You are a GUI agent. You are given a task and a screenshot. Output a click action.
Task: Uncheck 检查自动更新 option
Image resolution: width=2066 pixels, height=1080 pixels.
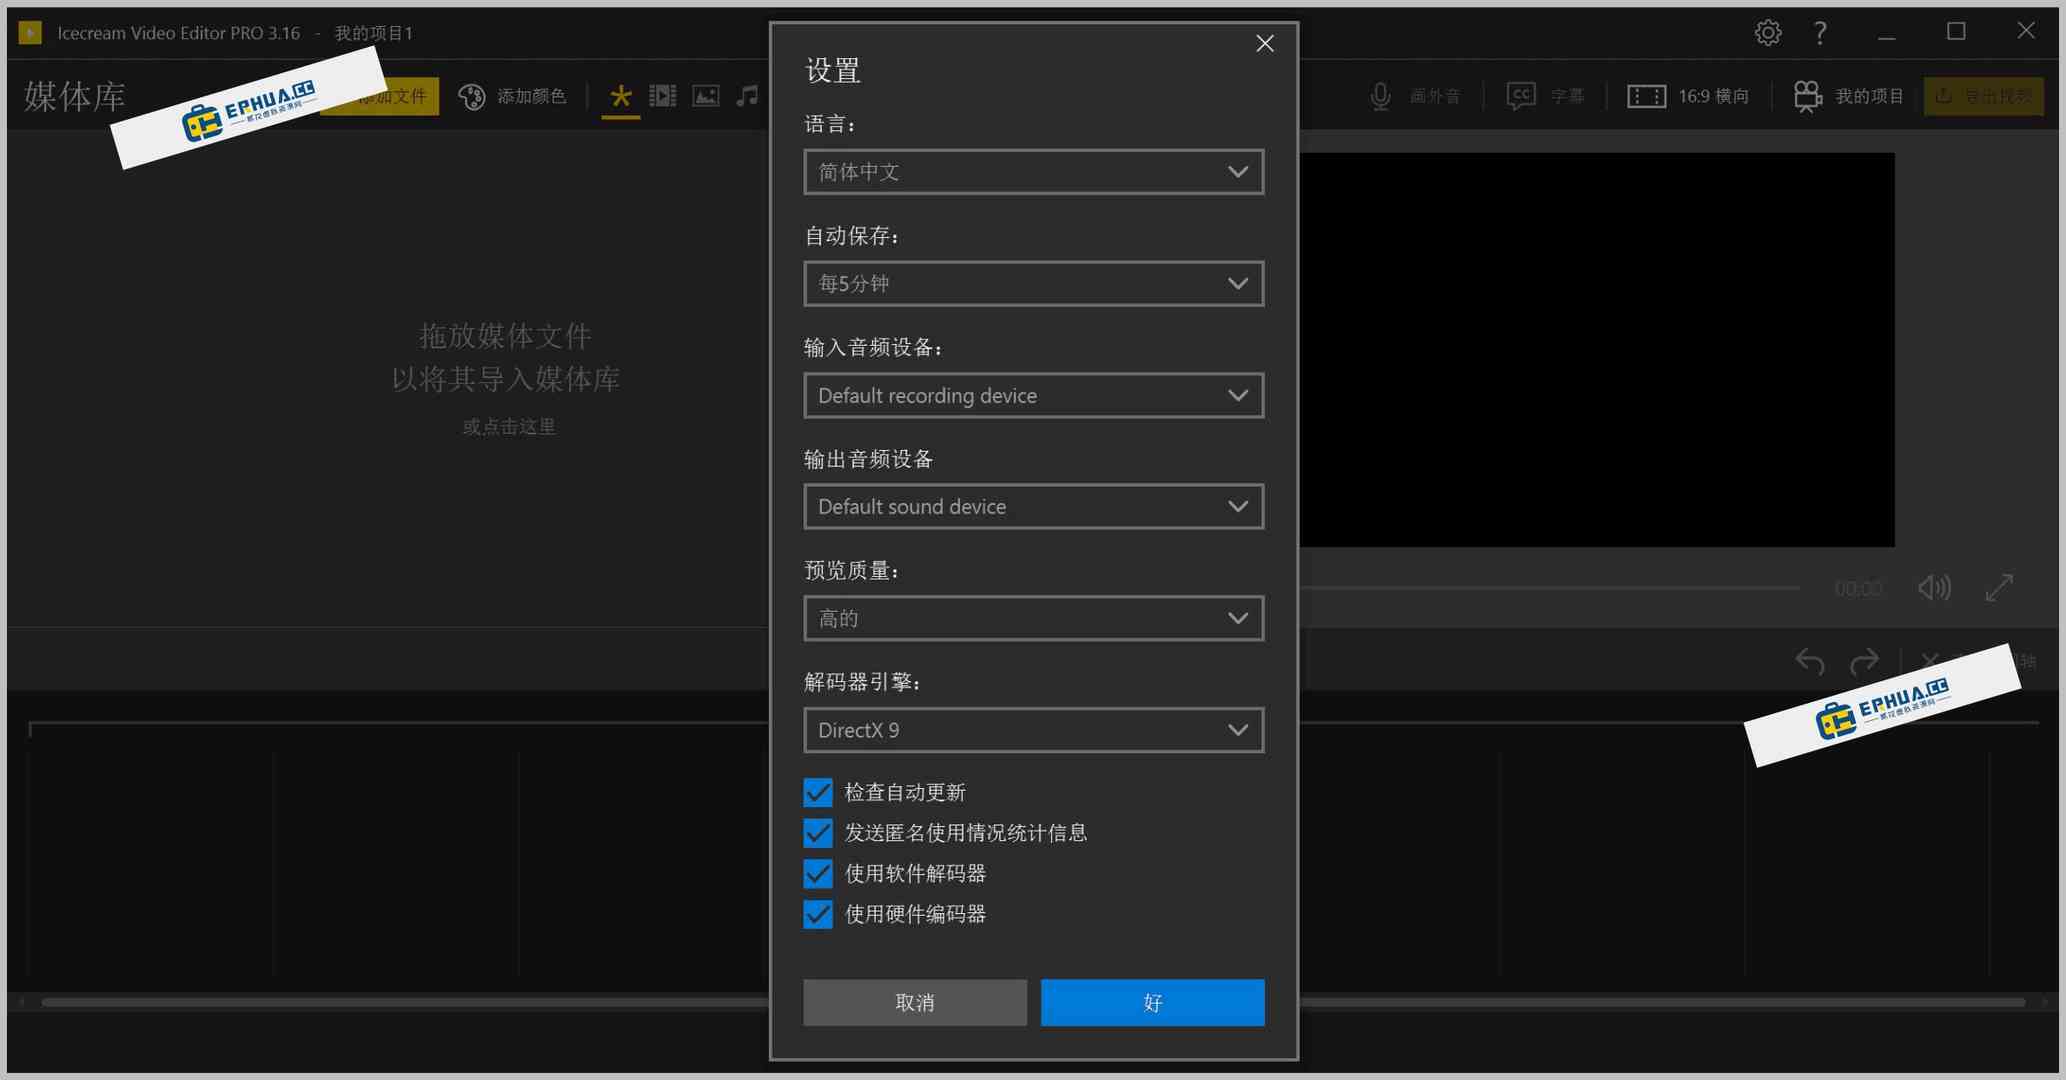click(x=817, y=792)
